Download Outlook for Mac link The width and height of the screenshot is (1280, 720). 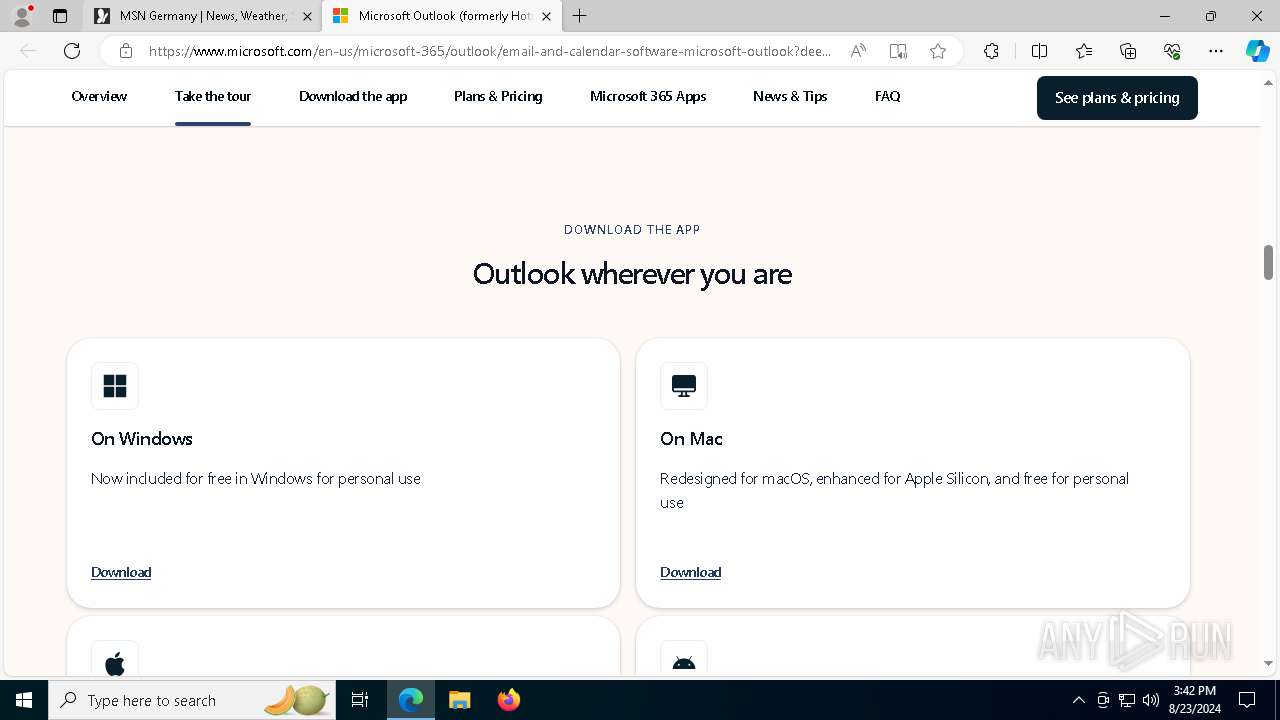690,572
